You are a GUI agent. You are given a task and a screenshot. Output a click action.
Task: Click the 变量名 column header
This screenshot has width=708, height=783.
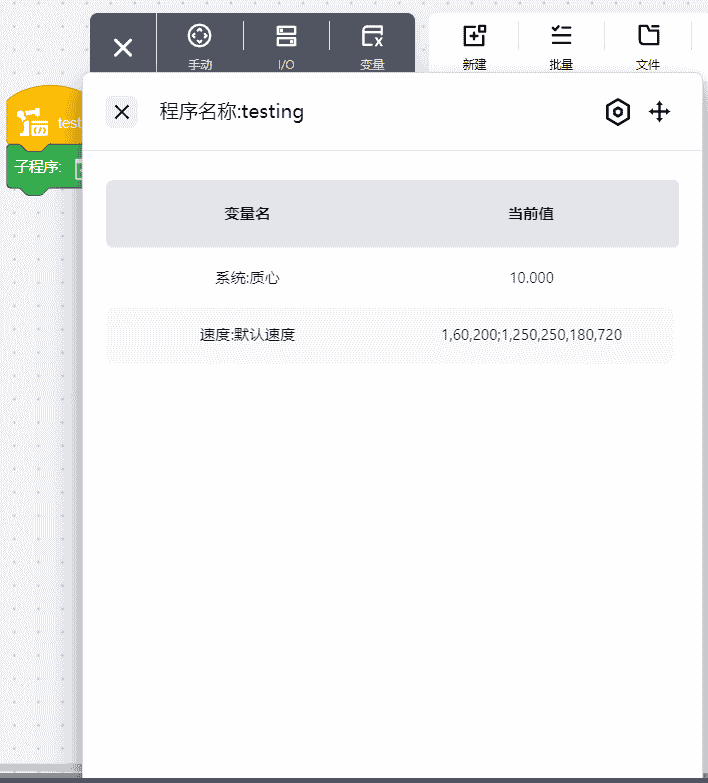pyautogui.click(x=247, y=214)
